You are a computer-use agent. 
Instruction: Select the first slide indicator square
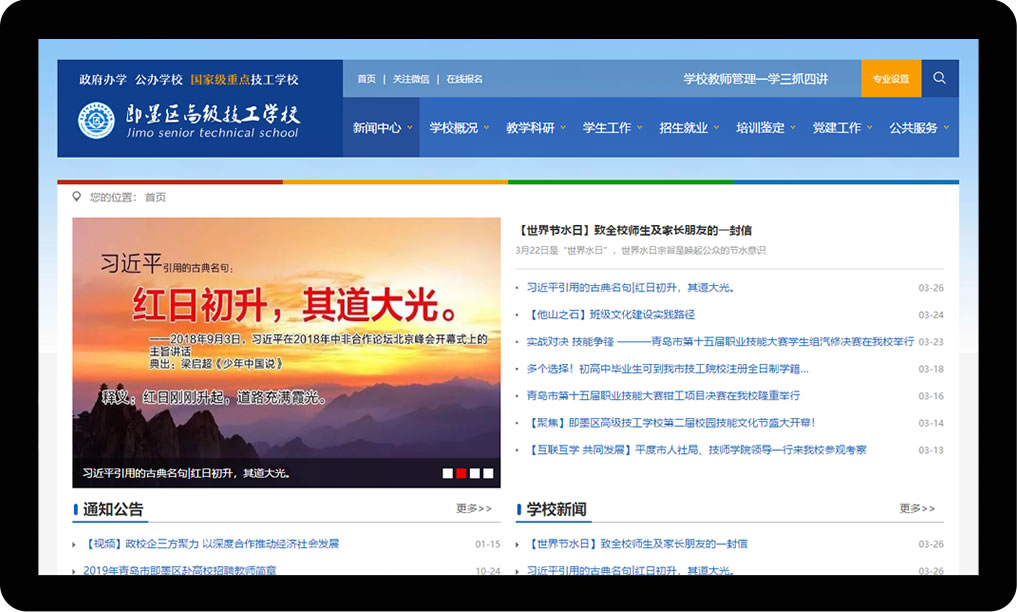tap(448, 473)
